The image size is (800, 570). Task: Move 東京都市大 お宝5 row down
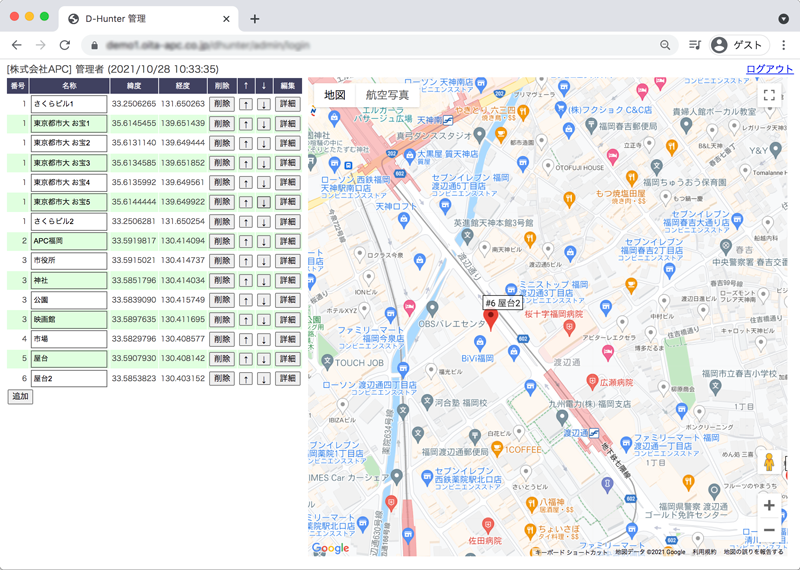(x=264, y=202)
